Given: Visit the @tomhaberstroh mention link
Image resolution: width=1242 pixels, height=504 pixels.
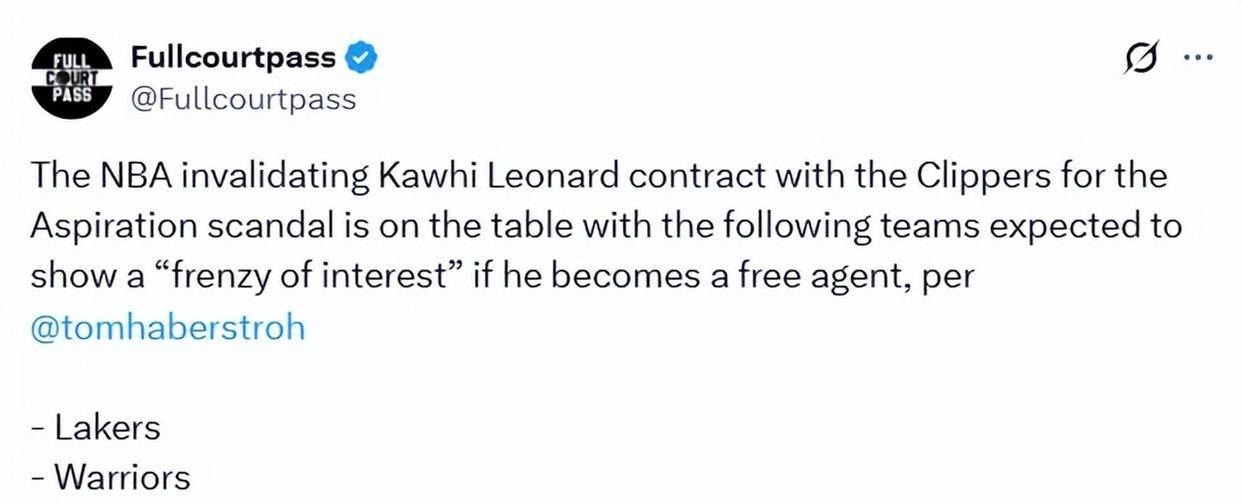Looking at the screenshot, I should (168, 328).
